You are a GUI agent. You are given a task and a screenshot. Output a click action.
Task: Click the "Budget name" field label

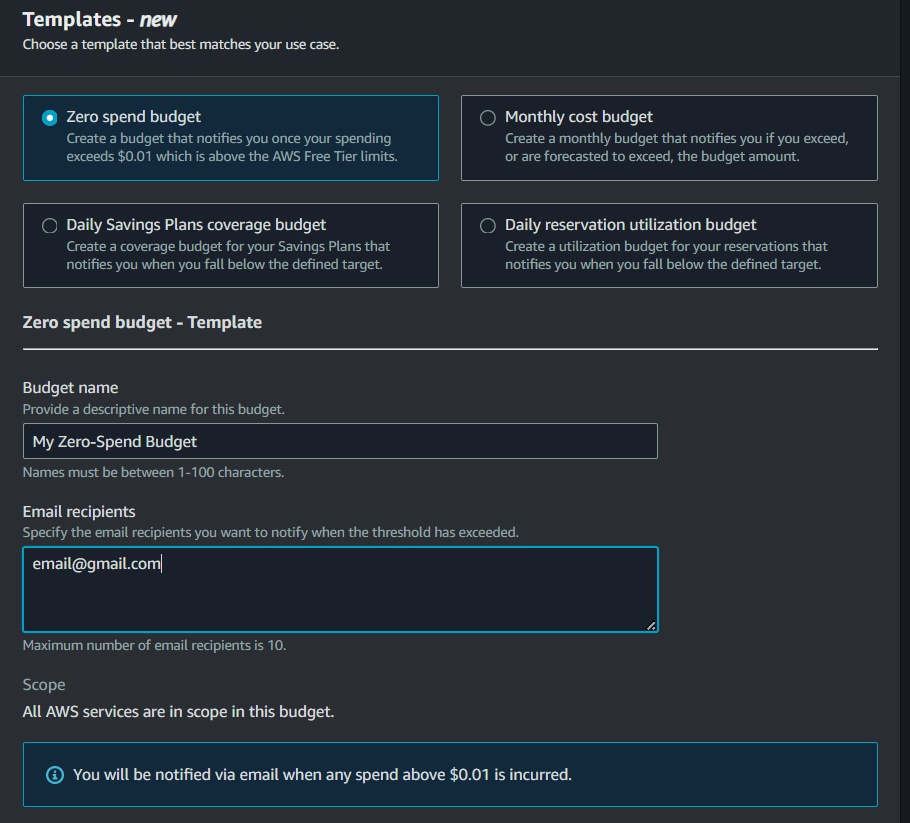pyautogui.click(x=70, y=387)
